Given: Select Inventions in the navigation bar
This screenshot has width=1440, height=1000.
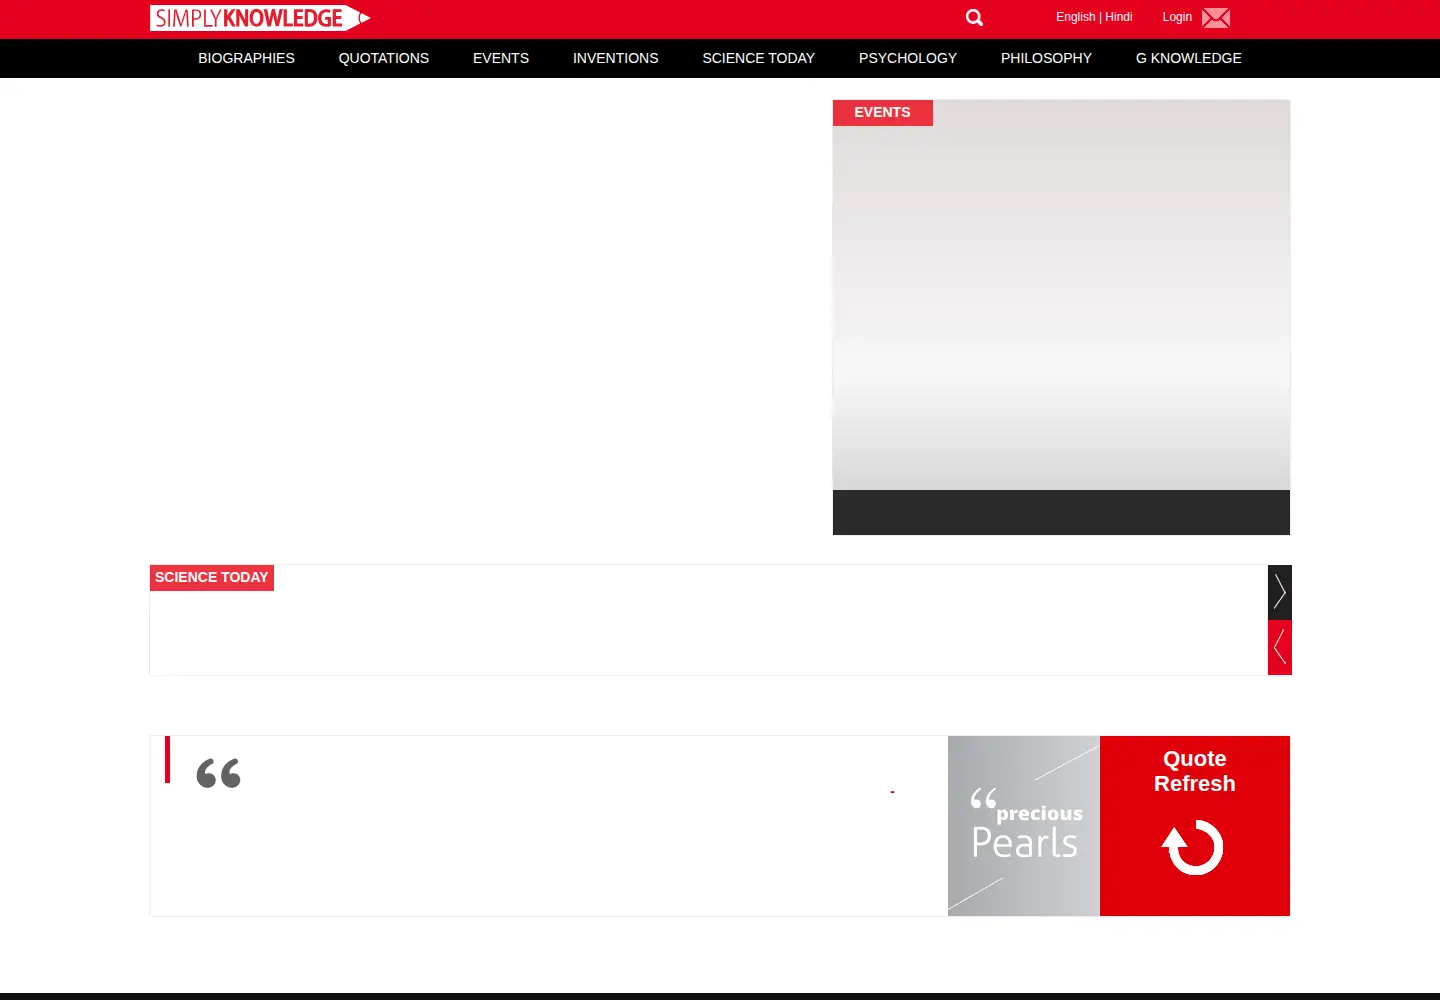Looking at the screenshot, I should click(616, 58).
